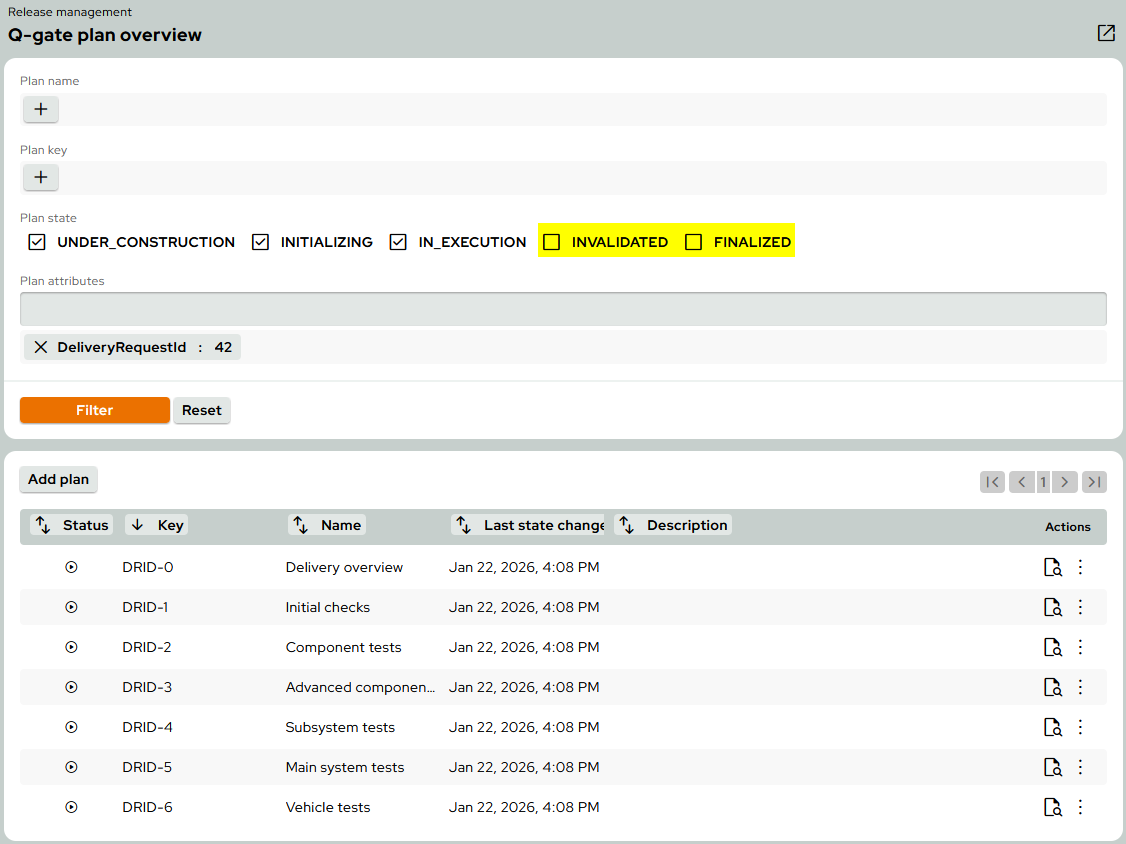Open Q-gate plan overview in new window
This screenshot has width=1126, height=844.
coord(1105,33)
